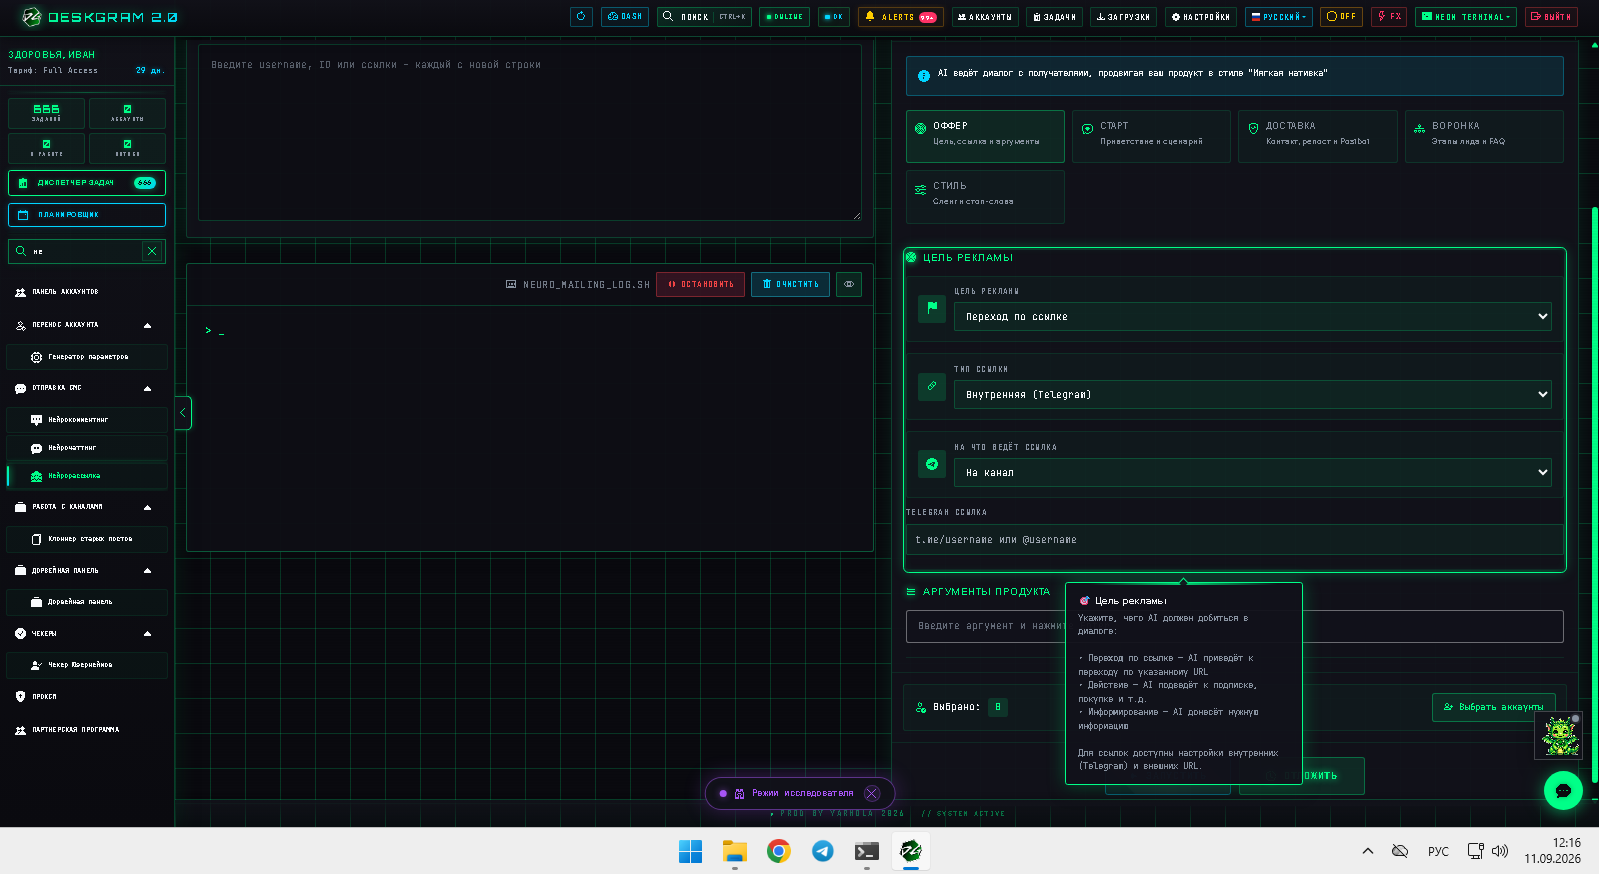Open Прокси in the sidebar
This screenshot has width=1599, height=874.
coord(87,697)
